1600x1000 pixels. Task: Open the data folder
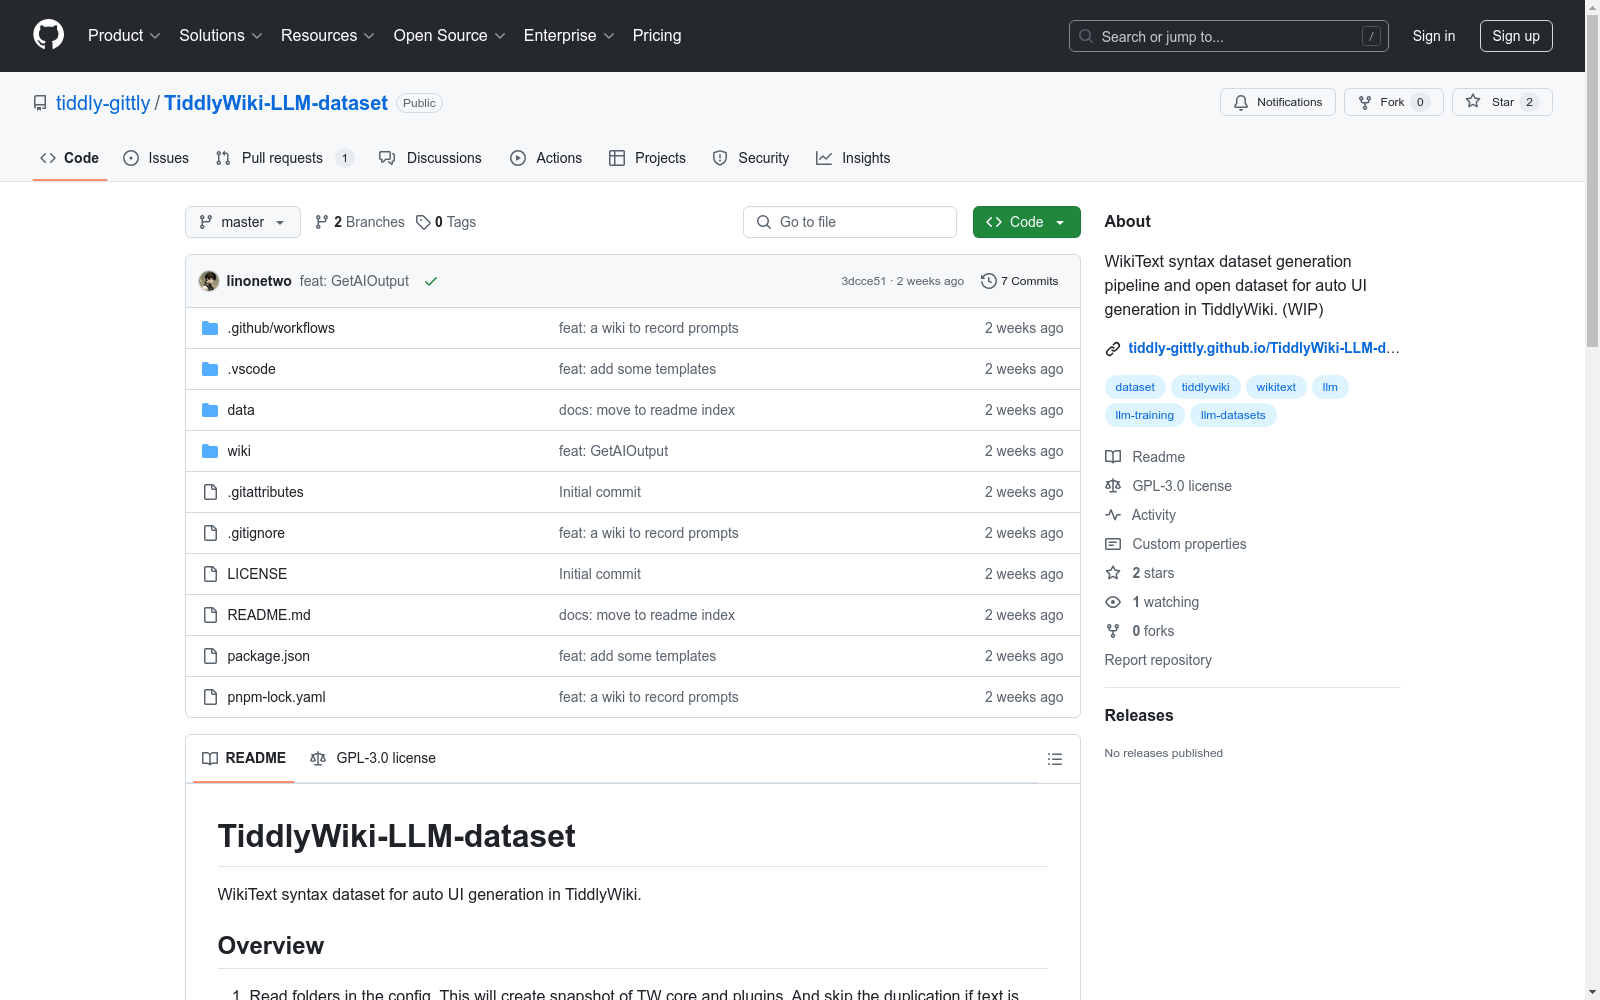tap(241, 410)
